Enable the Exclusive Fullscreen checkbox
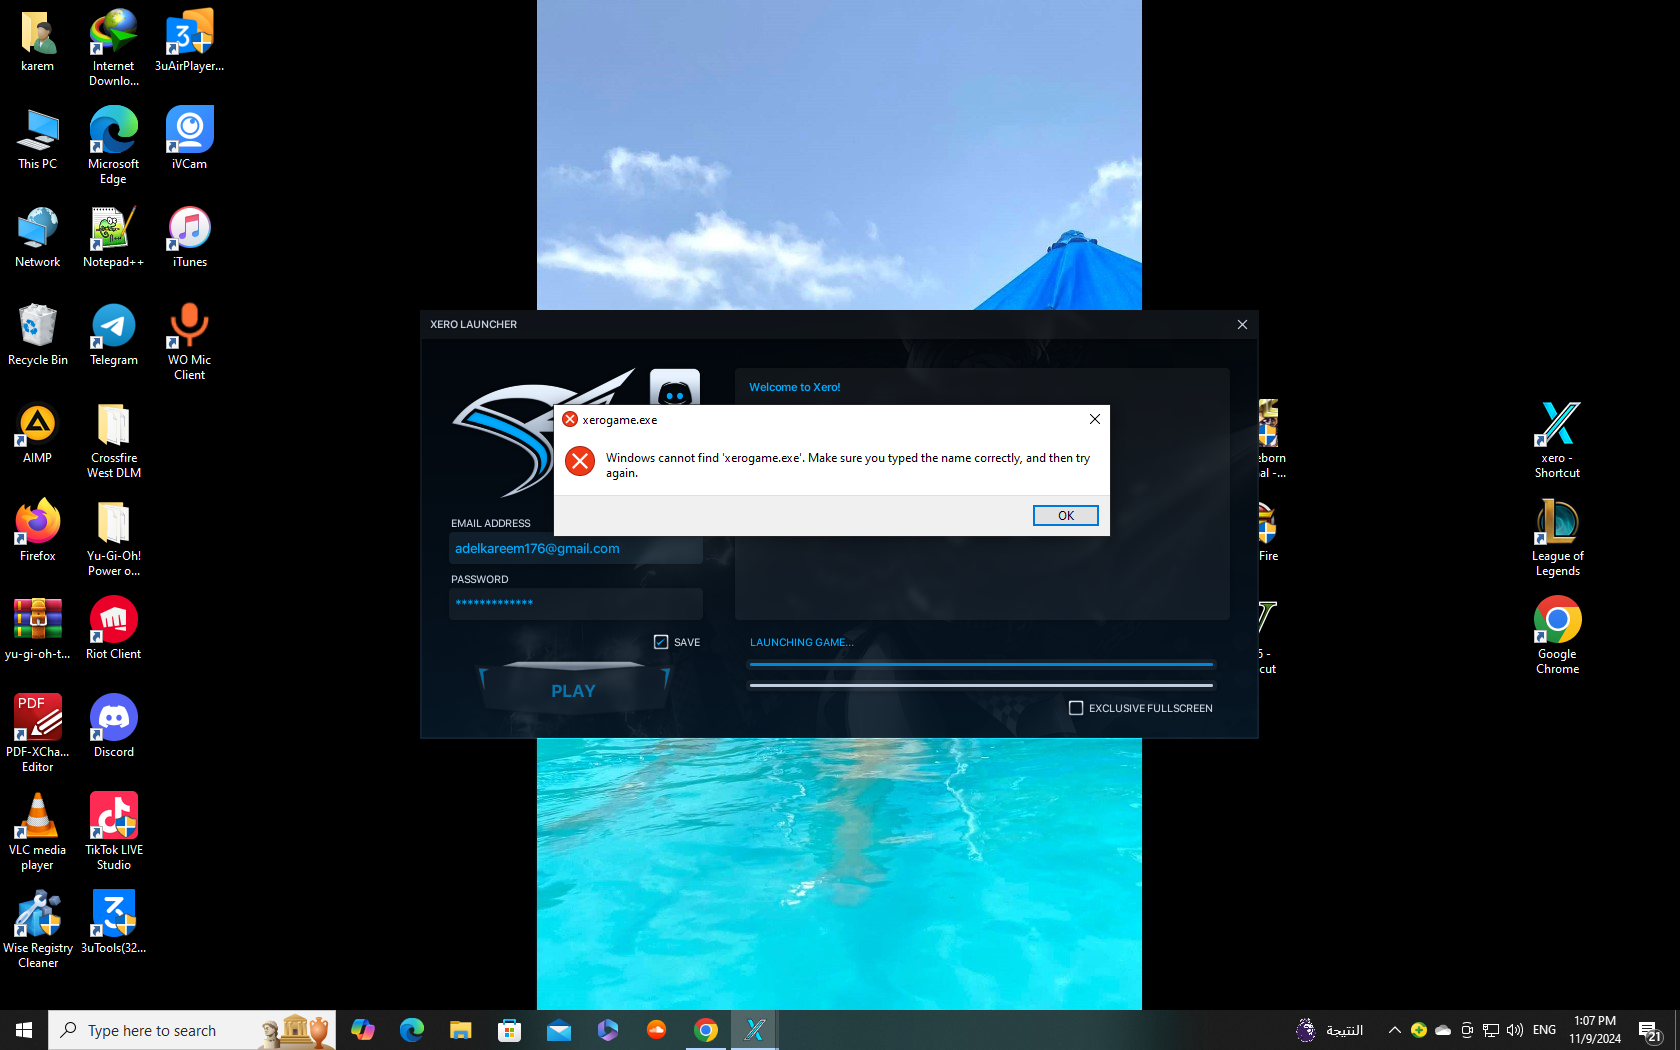Viewport: 1680px width, 1050px height. point(1076,708)
